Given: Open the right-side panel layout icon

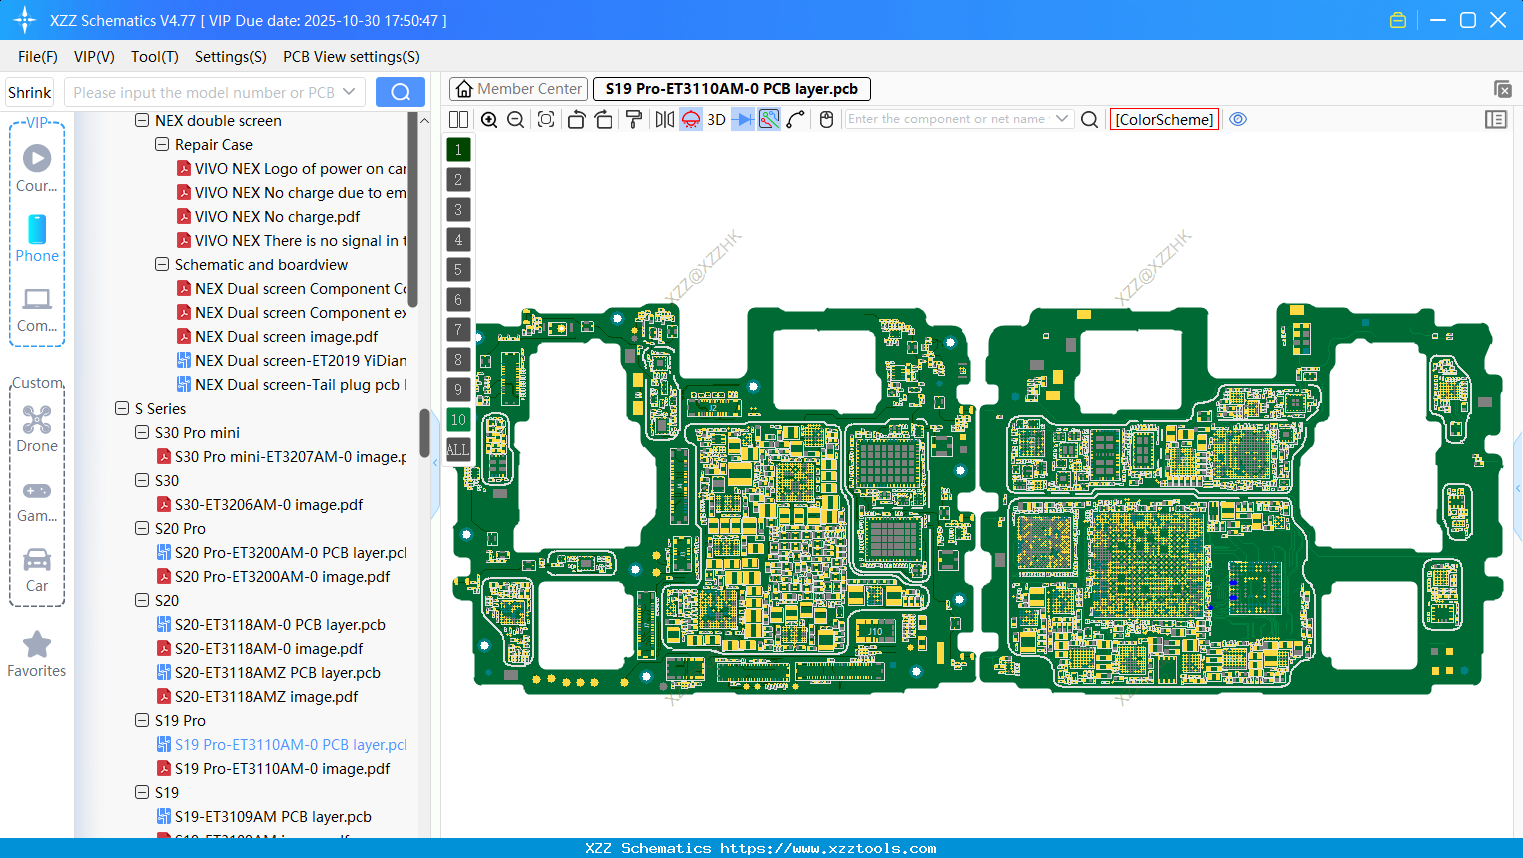Looking at the screenshot, I should click(x=1496, y=119).
